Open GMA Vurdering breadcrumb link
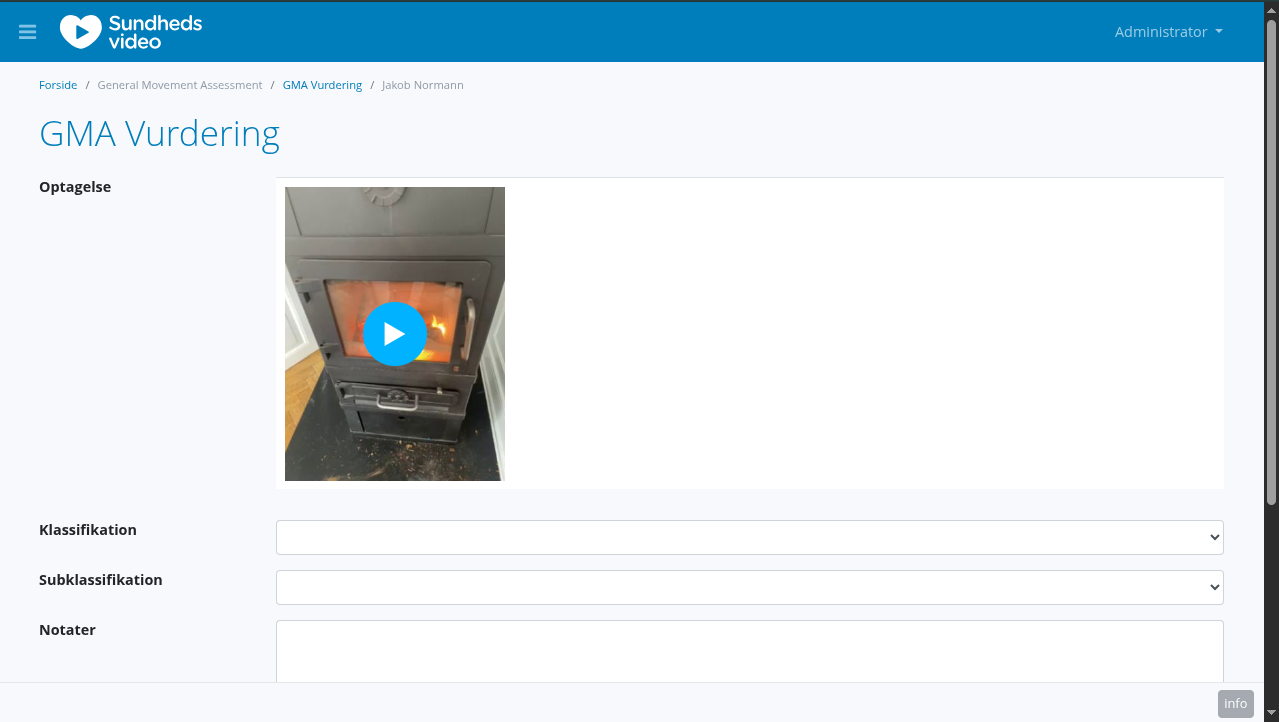Screen dimensions: 1279x722 322,85
